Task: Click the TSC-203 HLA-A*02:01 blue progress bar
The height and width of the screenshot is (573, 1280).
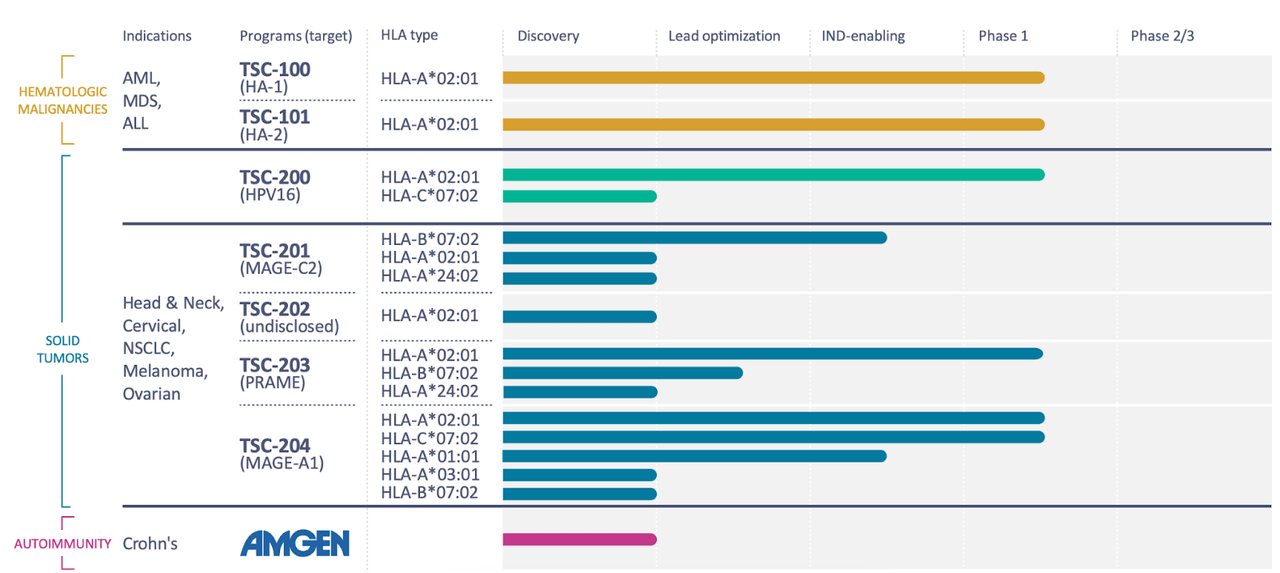Action: 772,354
